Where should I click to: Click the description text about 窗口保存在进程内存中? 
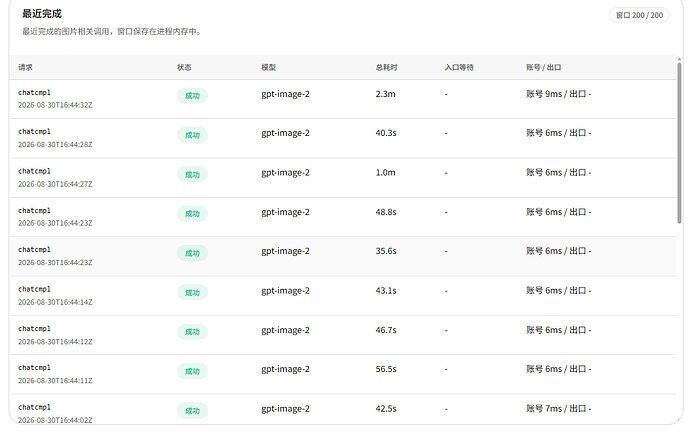[112, 32]
